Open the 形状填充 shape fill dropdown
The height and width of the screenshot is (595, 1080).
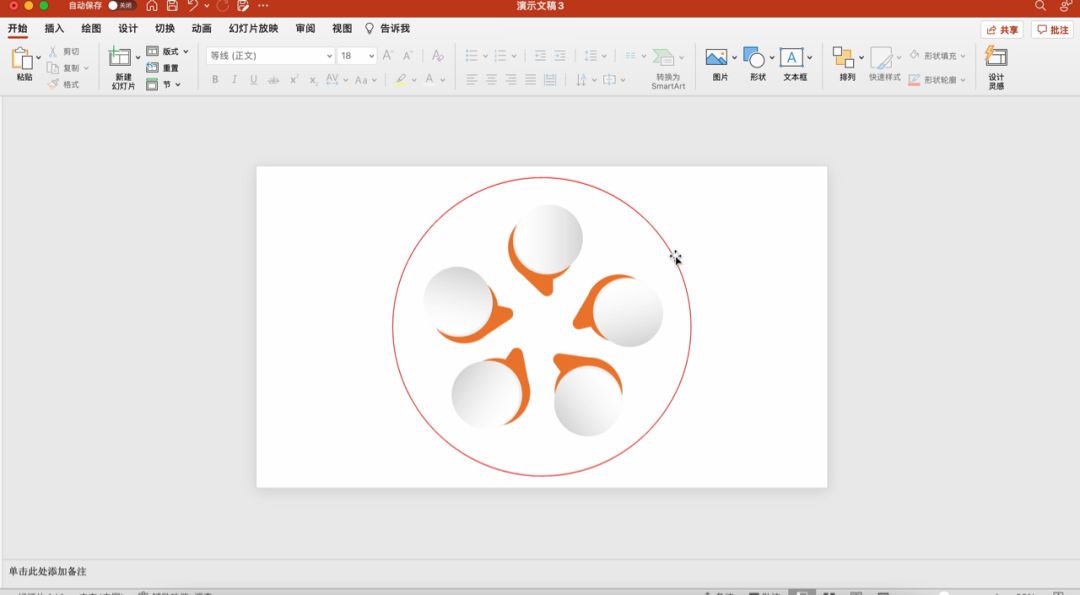point(937,55)
